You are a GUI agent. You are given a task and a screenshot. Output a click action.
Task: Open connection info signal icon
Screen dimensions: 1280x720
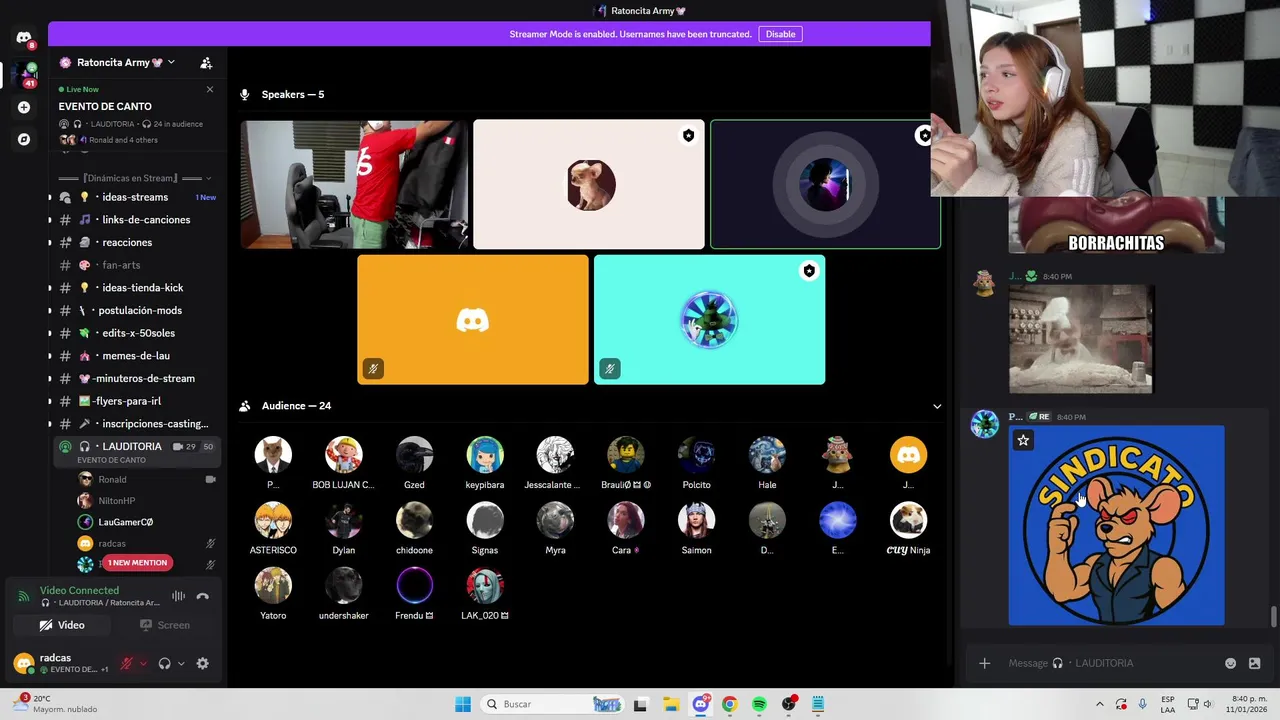23,596
